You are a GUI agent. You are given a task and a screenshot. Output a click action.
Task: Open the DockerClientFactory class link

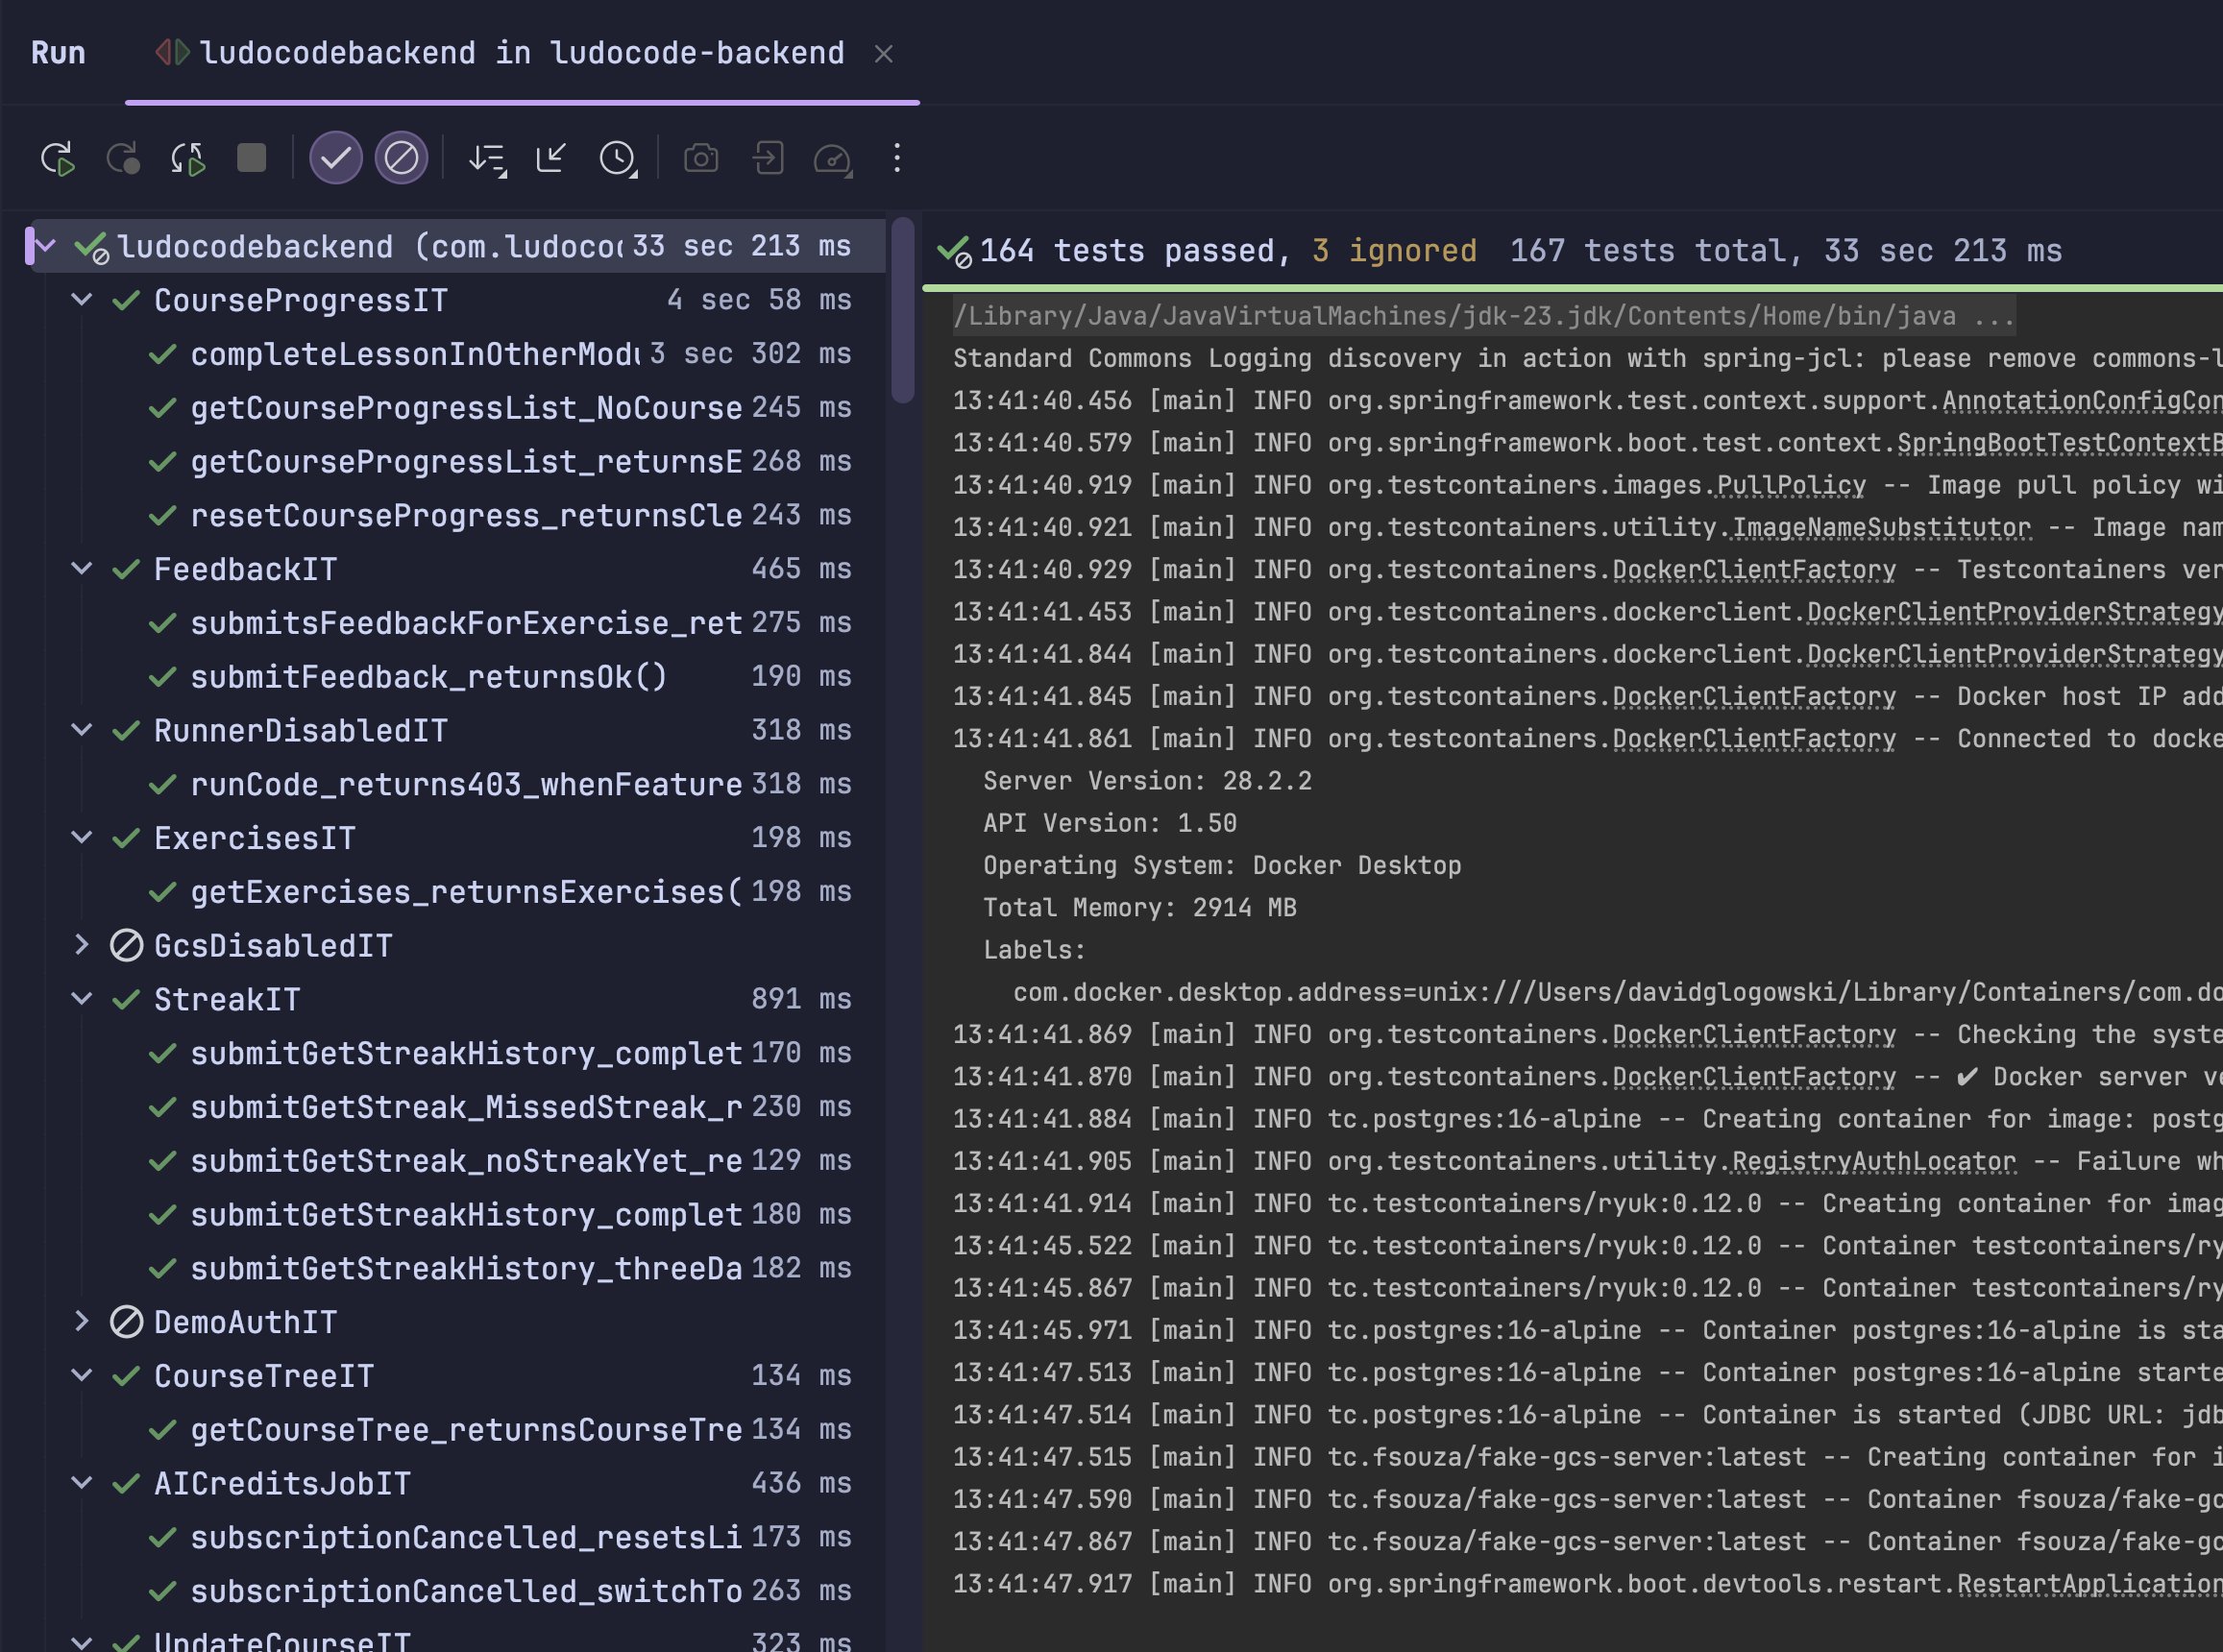click(x=1753, y=570)
